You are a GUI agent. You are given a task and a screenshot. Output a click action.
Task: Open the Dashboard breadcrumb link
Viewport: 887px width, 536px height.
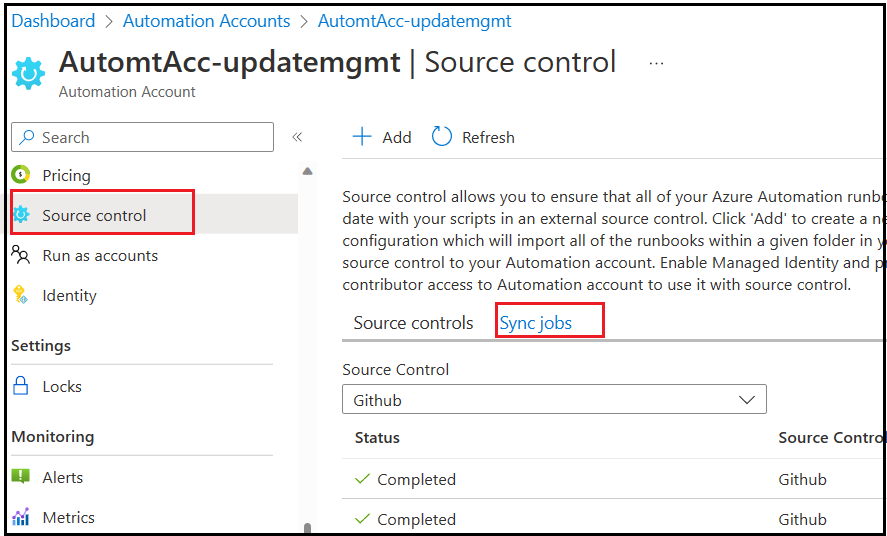(x=53, y=21)
